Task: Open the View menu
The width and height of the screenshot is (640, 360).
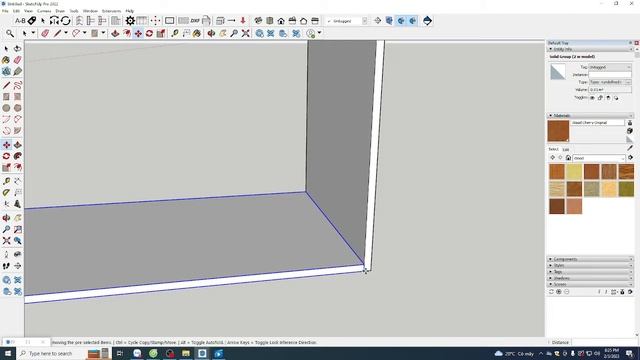Action: point(29,11)
